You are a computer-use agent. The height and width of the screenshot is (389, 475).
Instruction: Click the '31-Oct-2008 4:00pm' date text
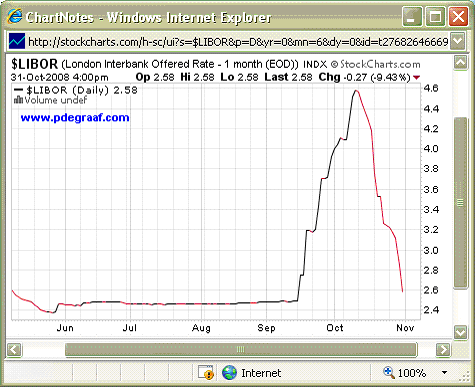pos(60,77)
